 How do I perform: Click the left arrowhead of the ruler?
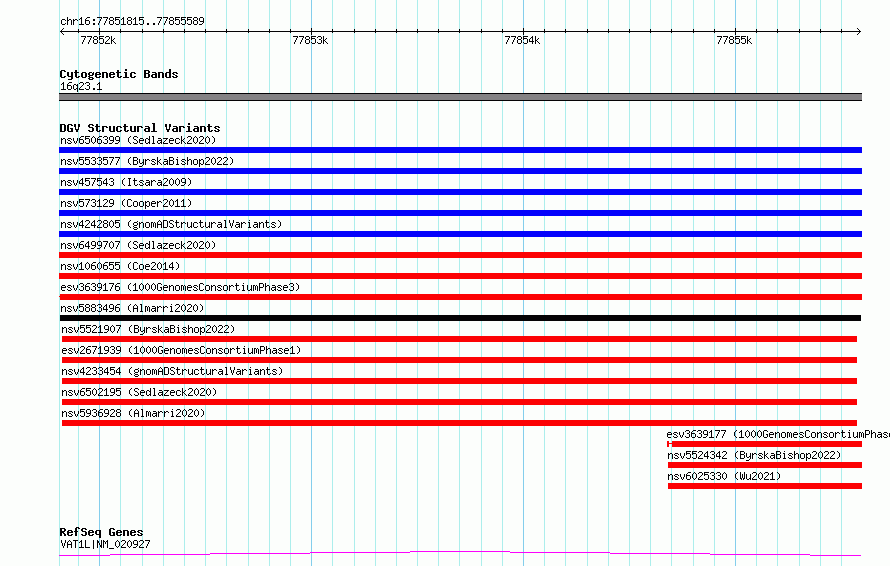coord(62,31)
